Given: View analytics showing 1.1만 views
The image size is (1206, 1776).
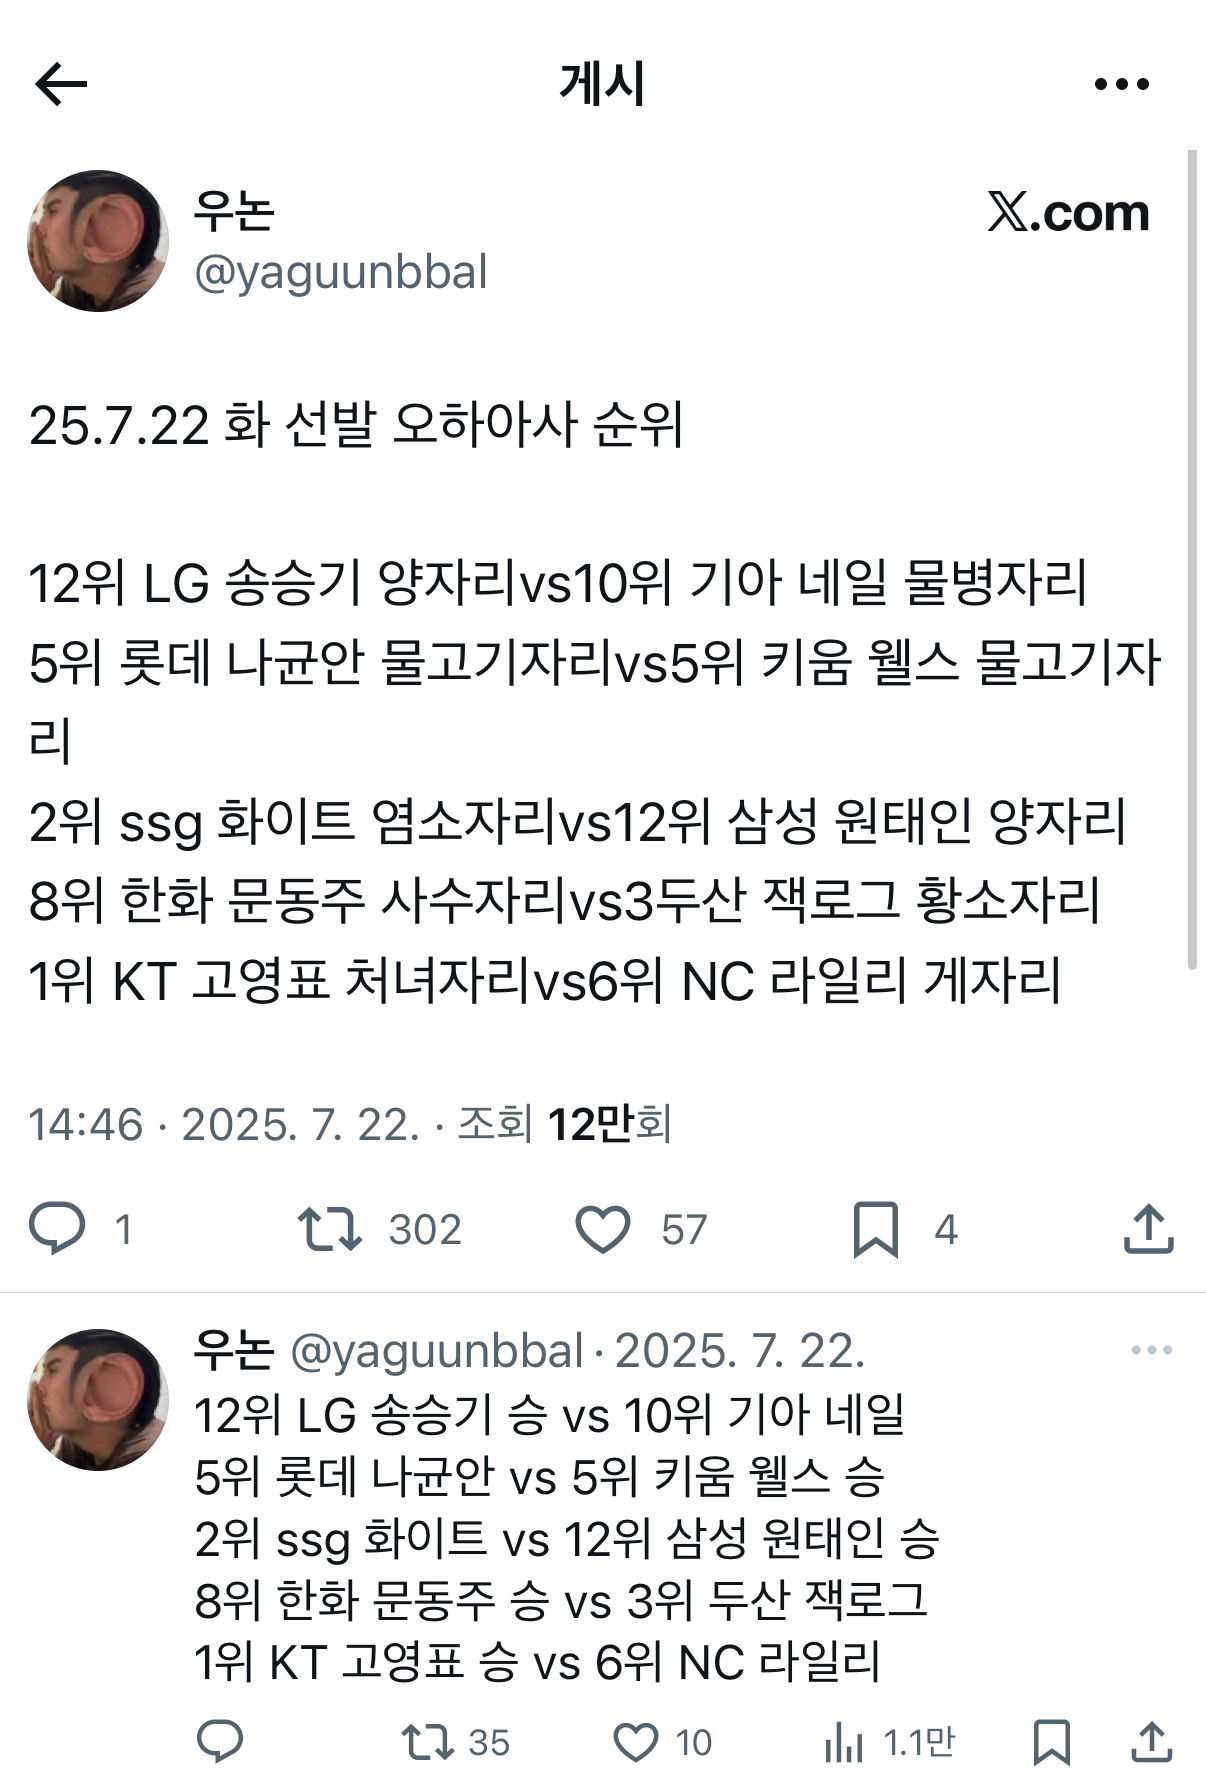Looking at the screenshot, I should pyautogui.click(x=843, y=1742).
